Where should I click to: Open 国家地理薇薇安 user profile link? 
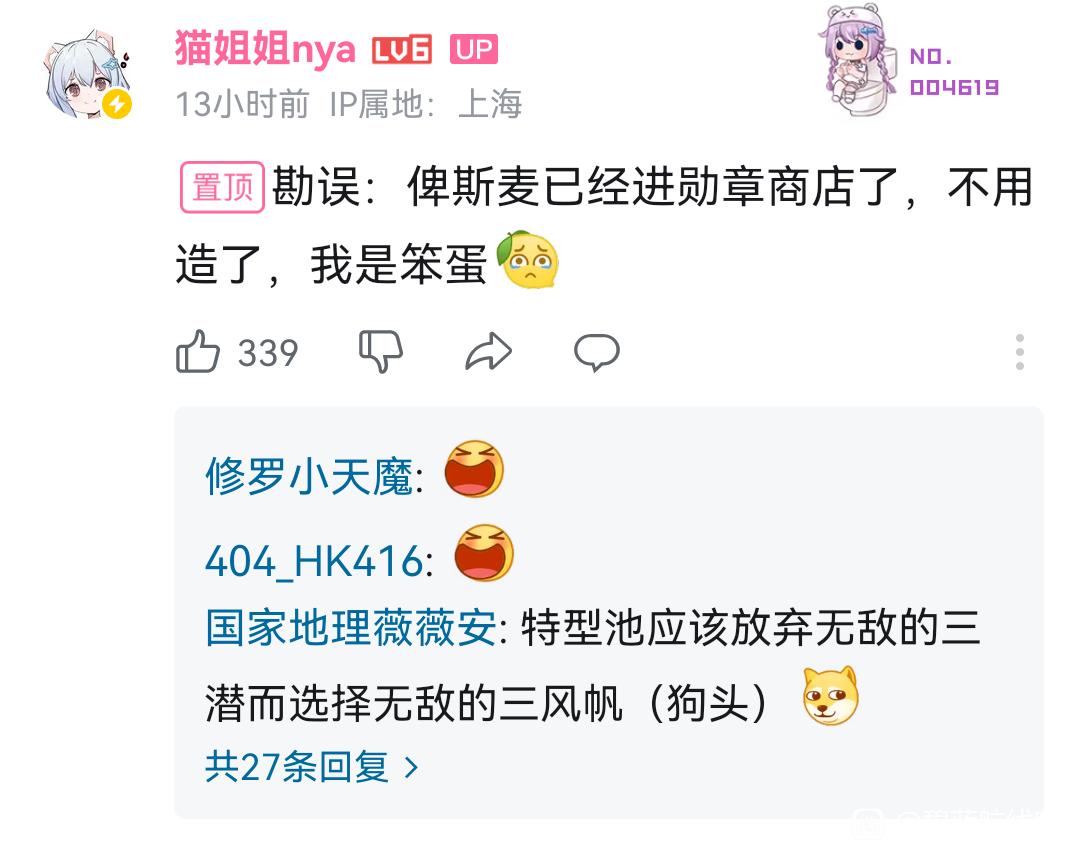click(351, 627)
